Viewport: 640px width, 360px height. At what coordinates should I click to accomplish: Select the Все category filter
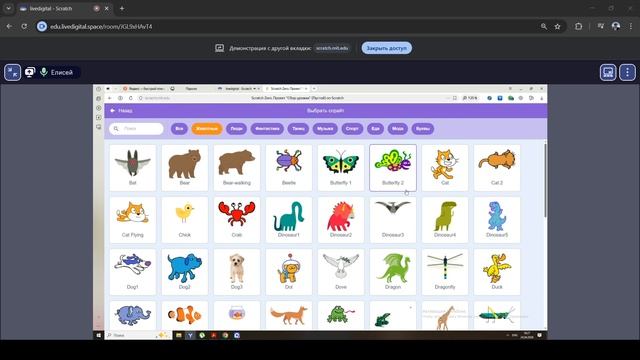click(x=179, y=129)
